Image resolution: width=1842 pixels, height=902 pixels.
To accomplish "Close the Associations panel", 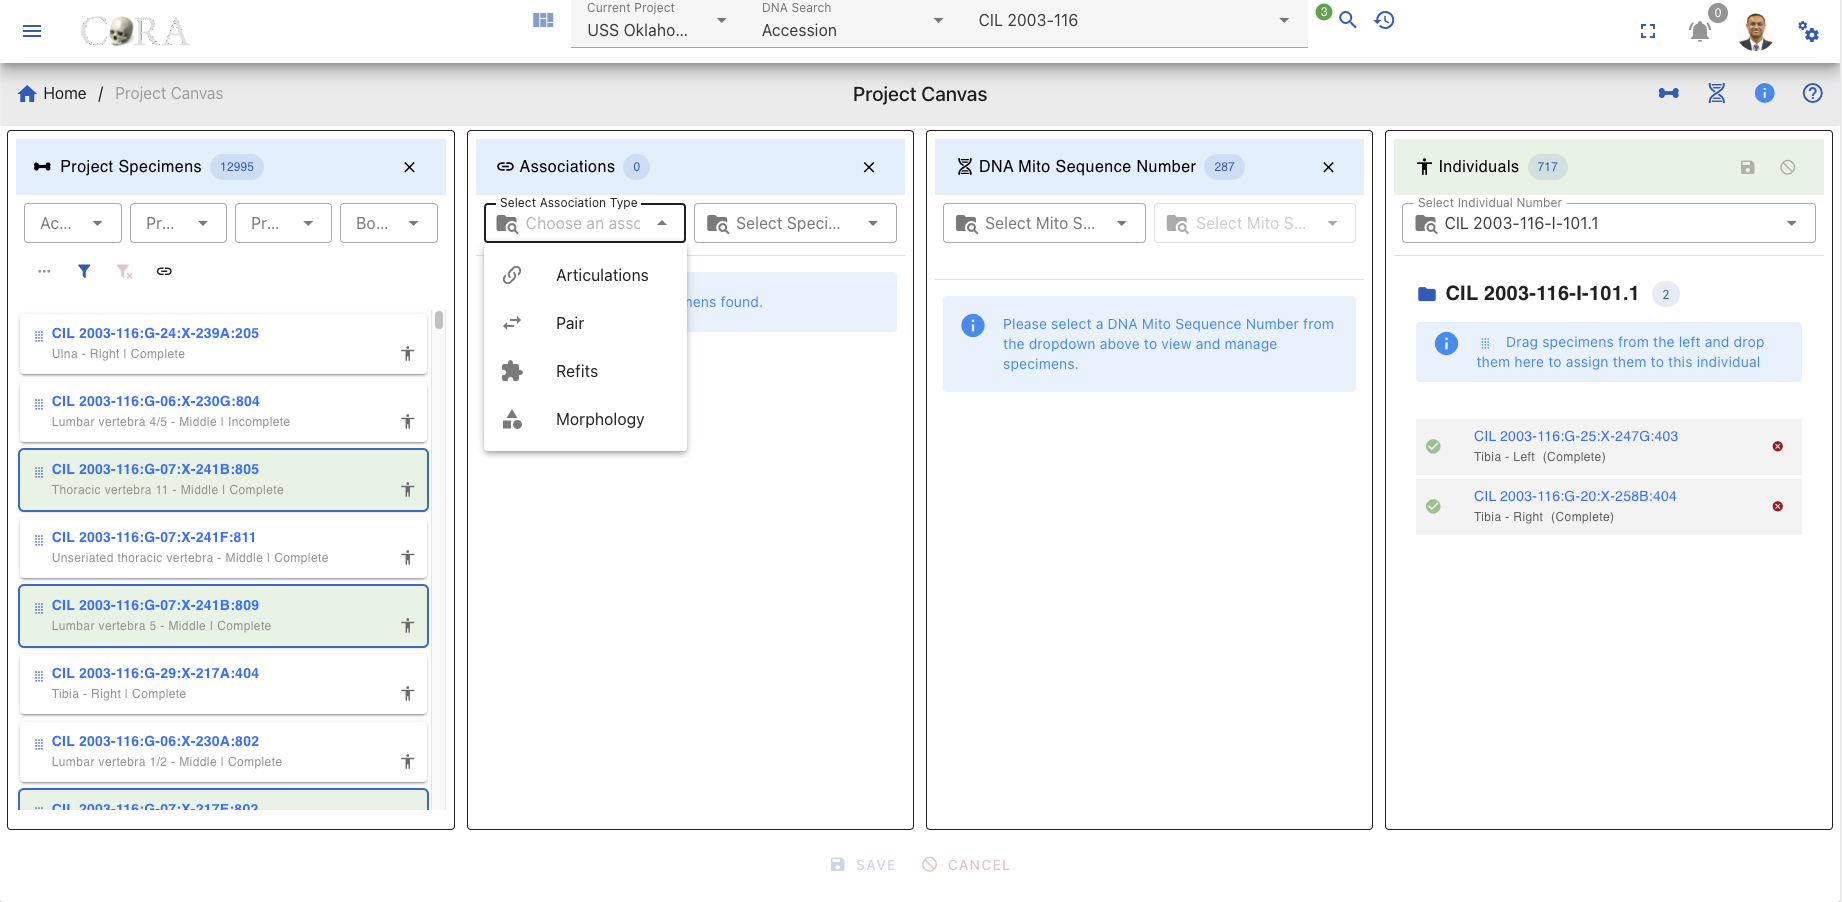I will pos(869,167).
